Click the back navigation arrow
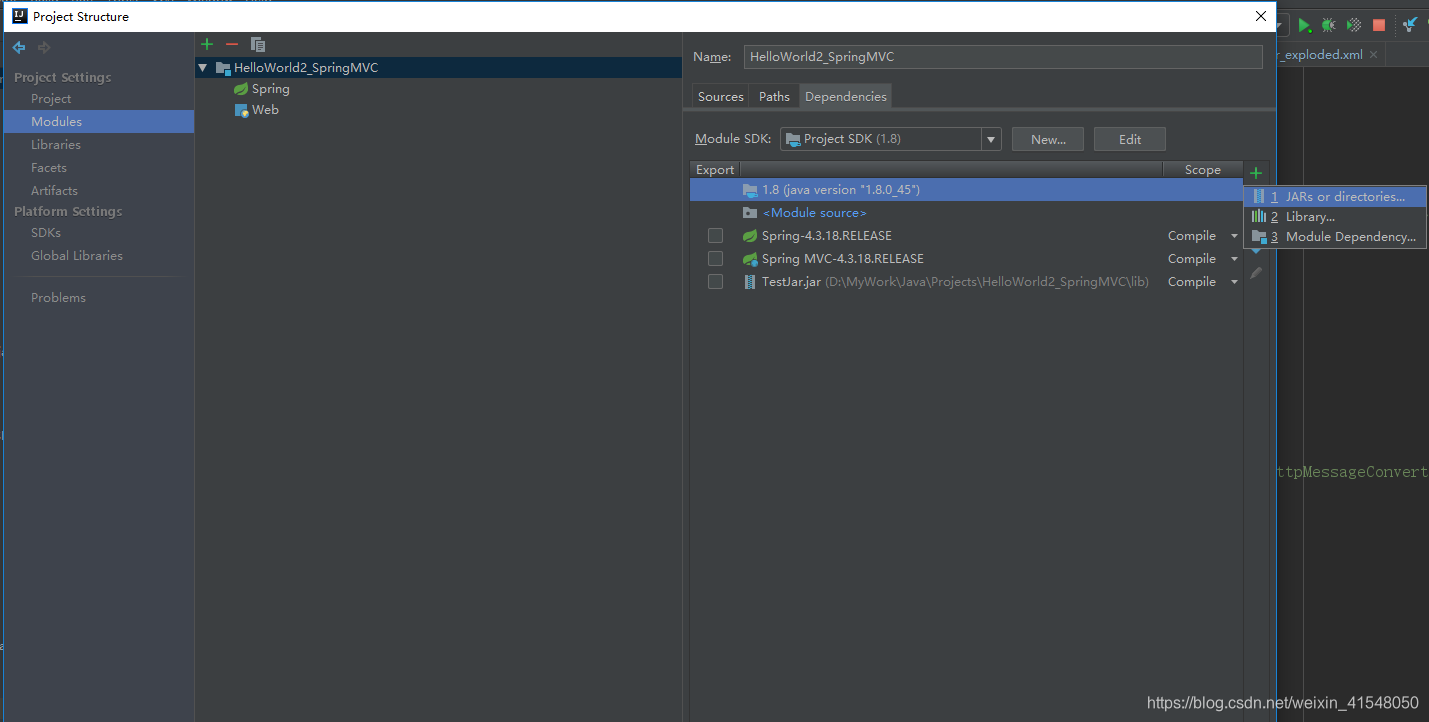The height and width of the screenshot is (722, 1429). (19, 47)
